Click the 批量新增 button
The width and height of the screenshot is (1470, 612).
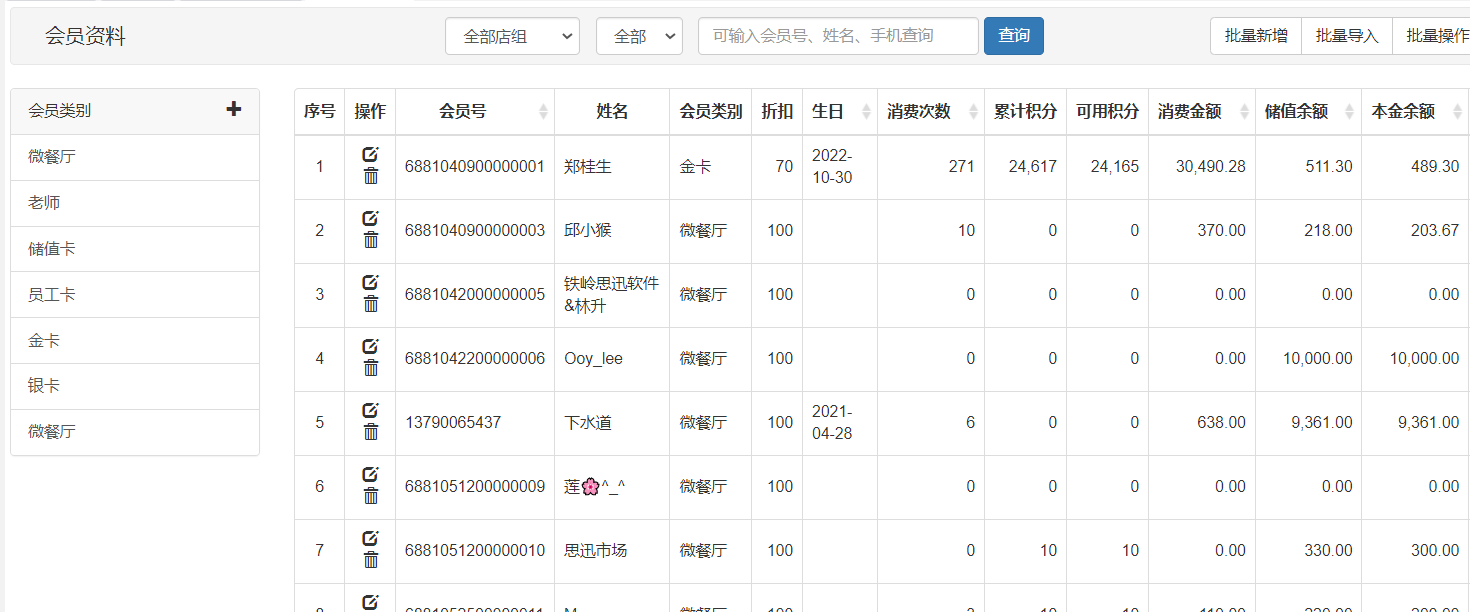(x=1255, y=36)
